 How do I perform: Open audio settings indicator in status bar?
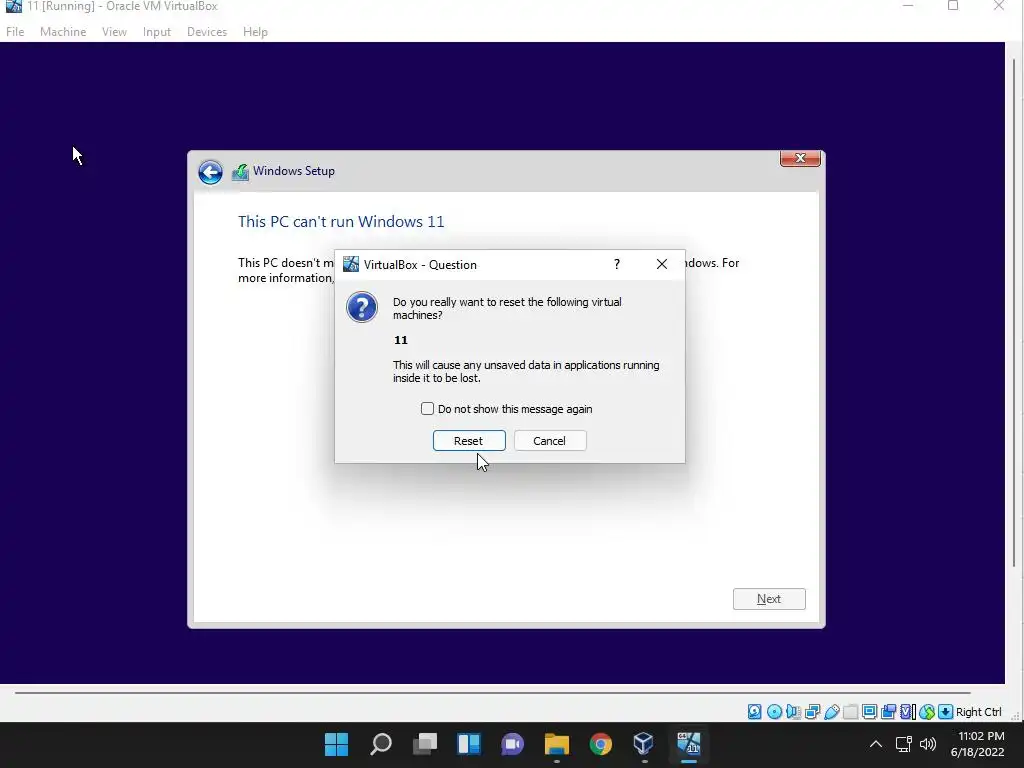[x=793, y=712]
